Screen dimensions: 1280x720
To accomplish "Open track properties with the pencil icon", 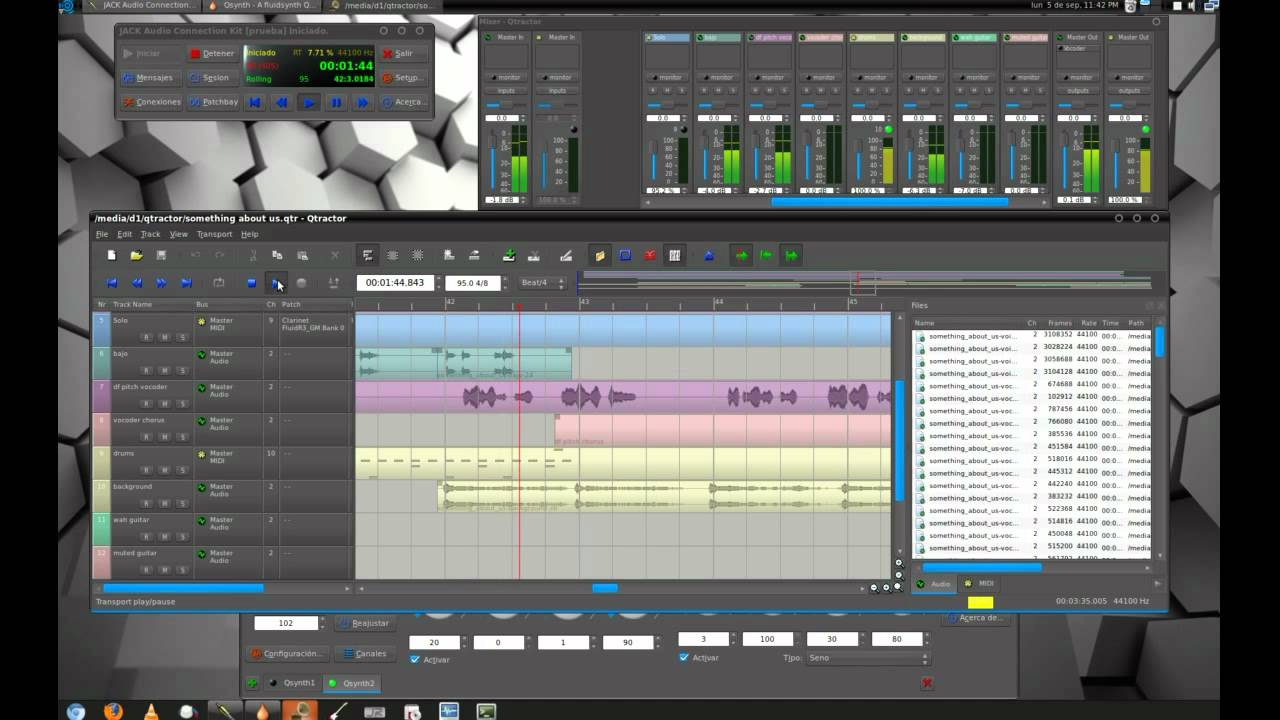I will pos(566,256).
